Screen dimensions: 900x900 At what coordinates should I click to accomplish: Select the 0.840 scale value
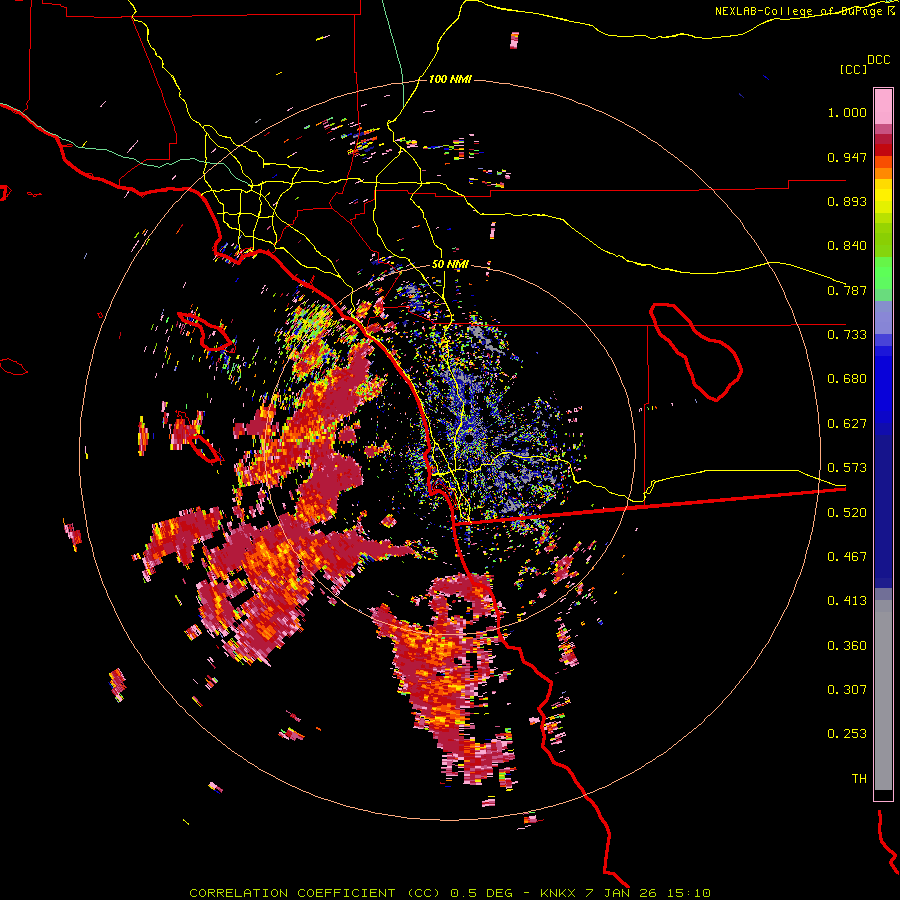point(847,246)
